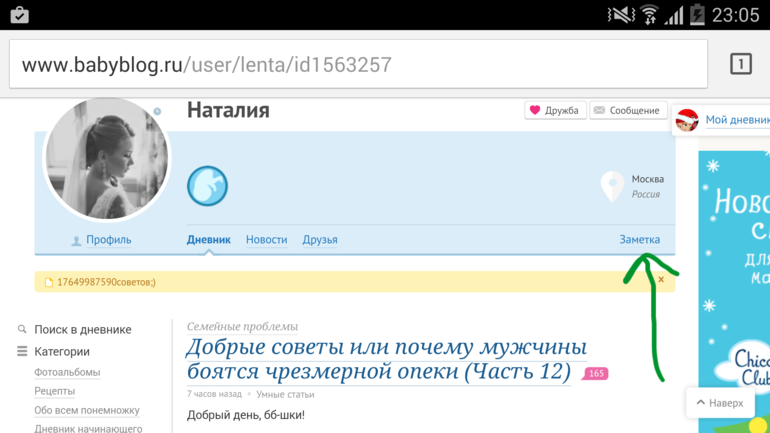Screen dimensions: 770x433
Task: Click the pink 165 comments badge
Action: (596, 374)
